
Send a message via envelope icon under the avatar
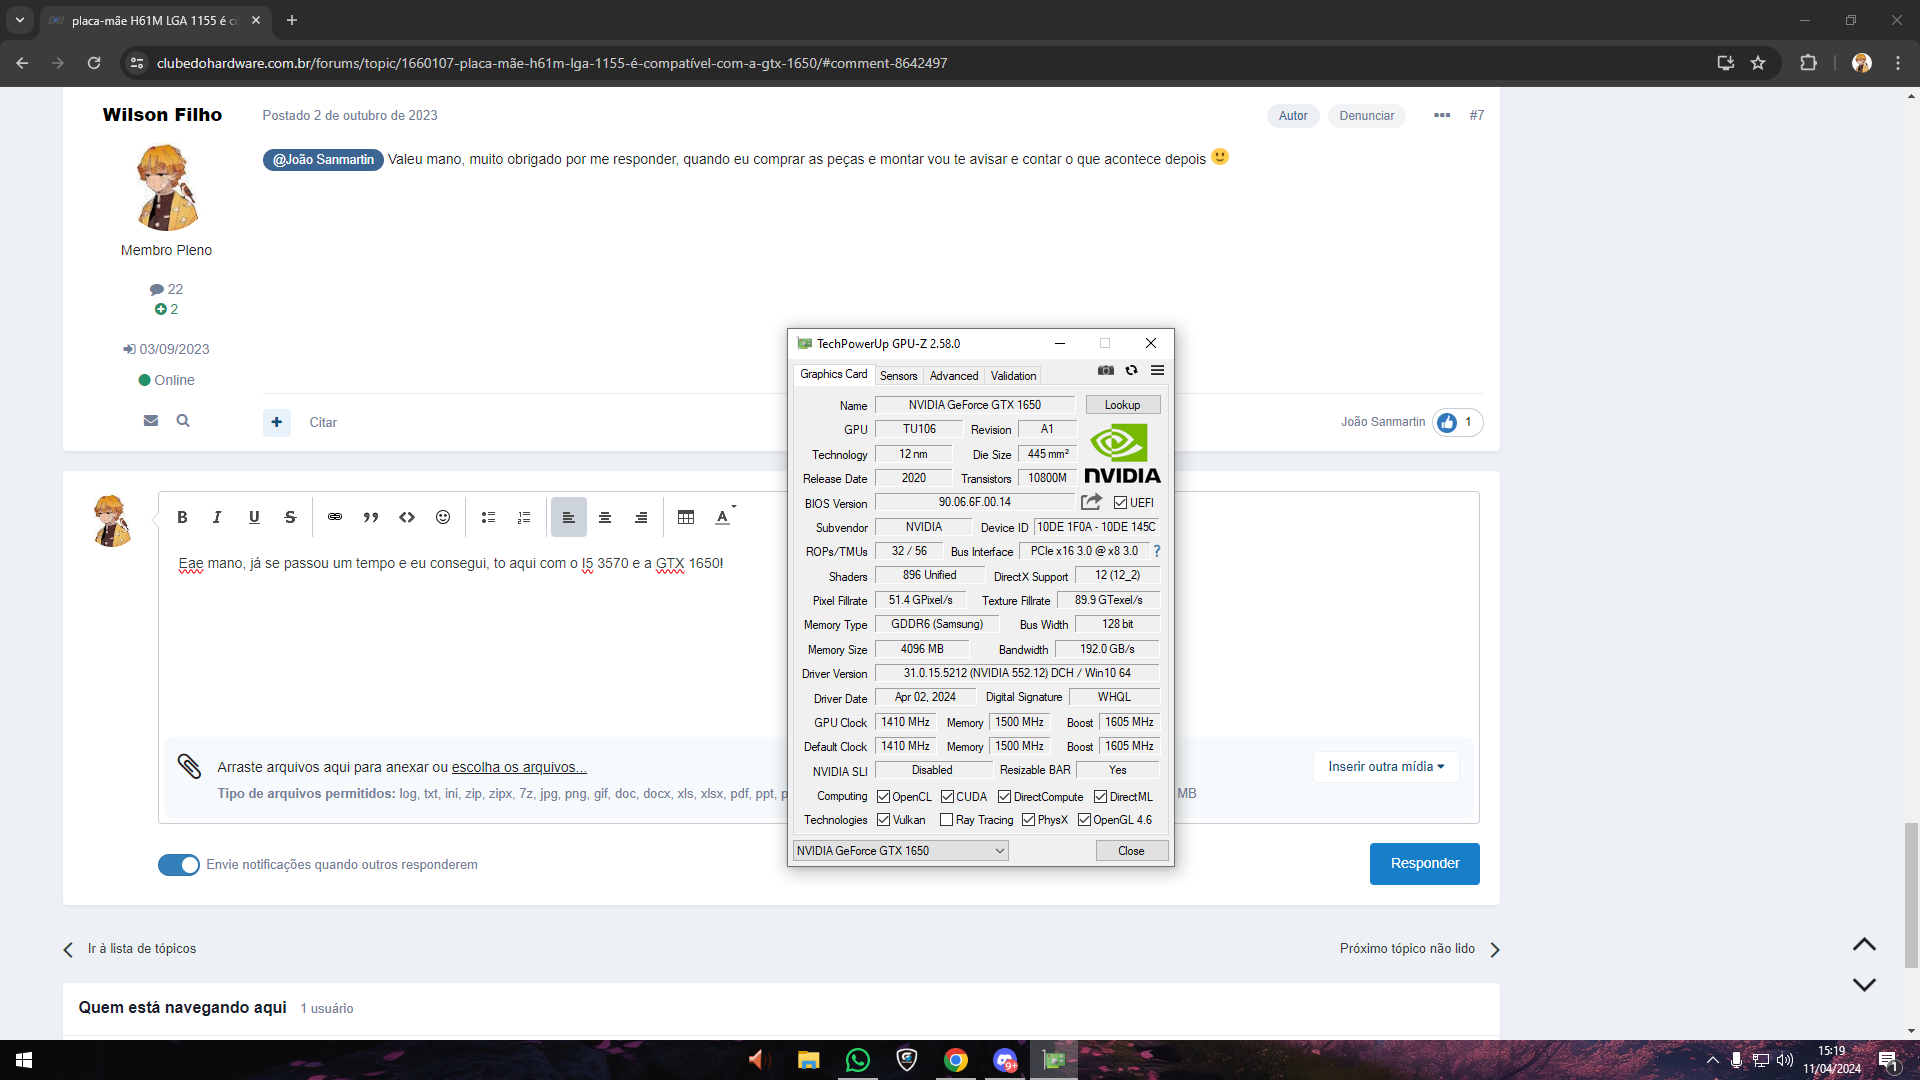(x=151, y=421)
